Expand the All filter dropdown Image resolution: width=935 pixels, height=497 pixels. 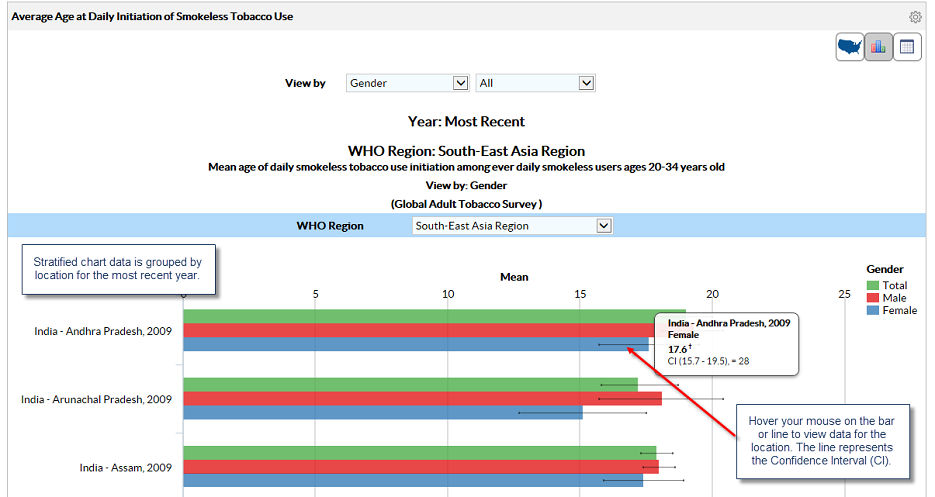(x=535, y=83)
